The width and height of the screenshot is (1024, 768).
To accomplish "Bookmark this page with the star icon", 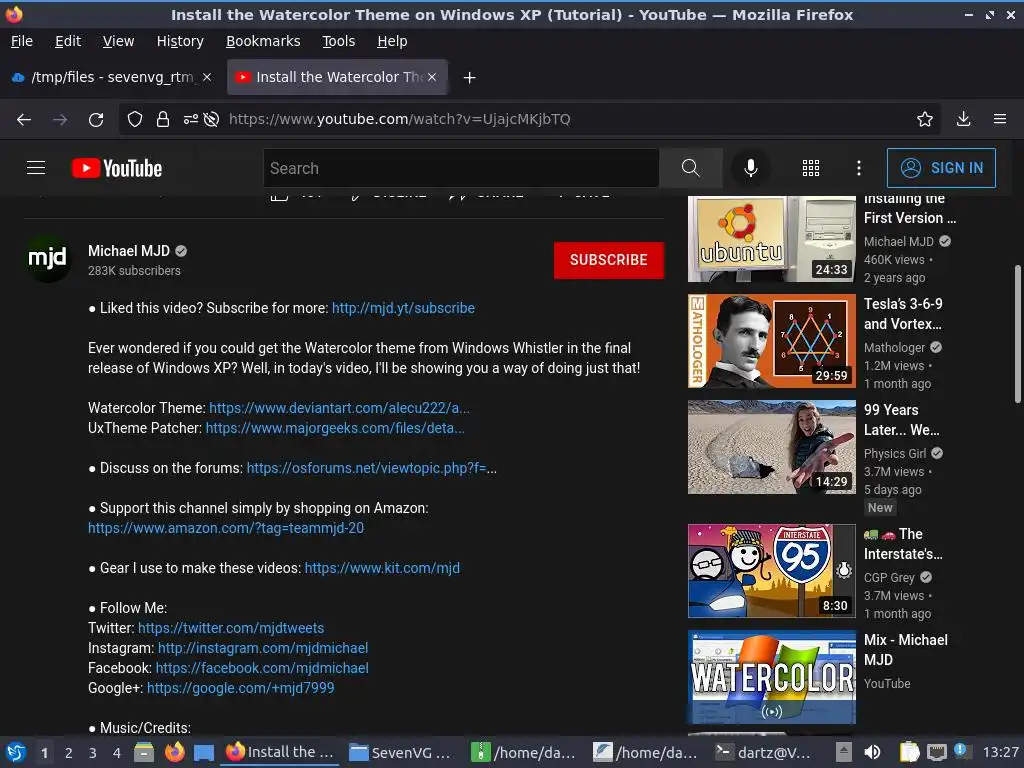I will (924, 120).
